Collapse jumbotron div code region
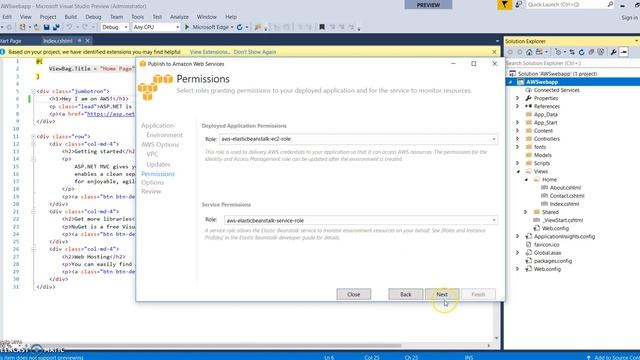 (33, 91)
